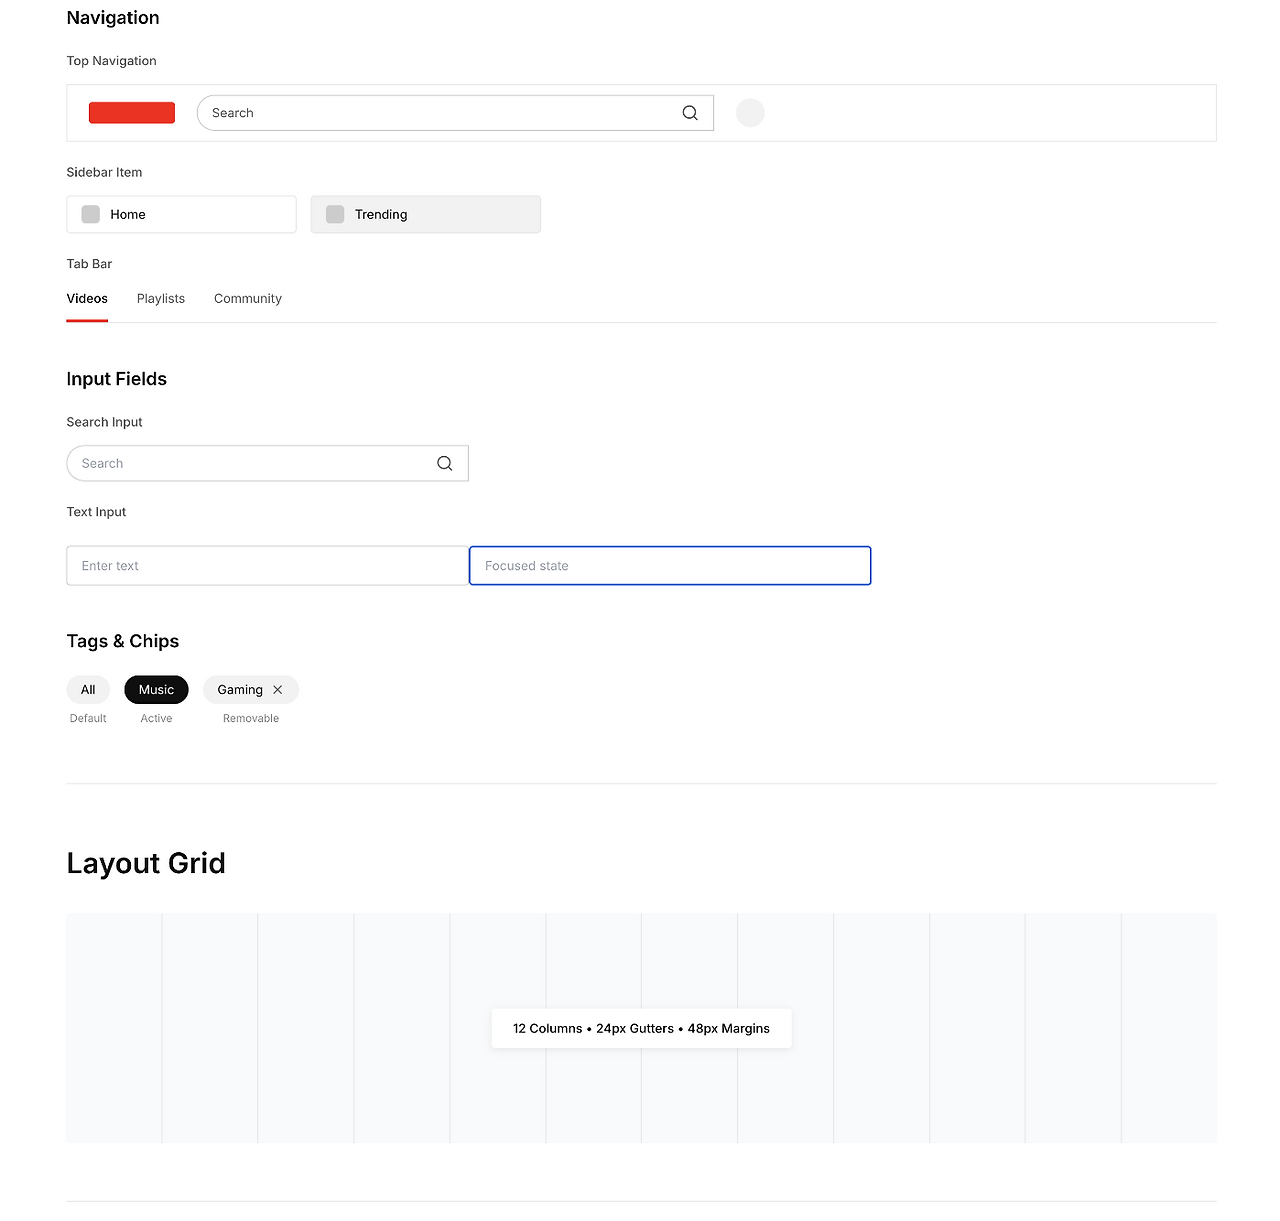The width and height of the screenshot is (1280, 1221).
Task: Click the gray icon beside Home
Action: [x=91, y=214]
